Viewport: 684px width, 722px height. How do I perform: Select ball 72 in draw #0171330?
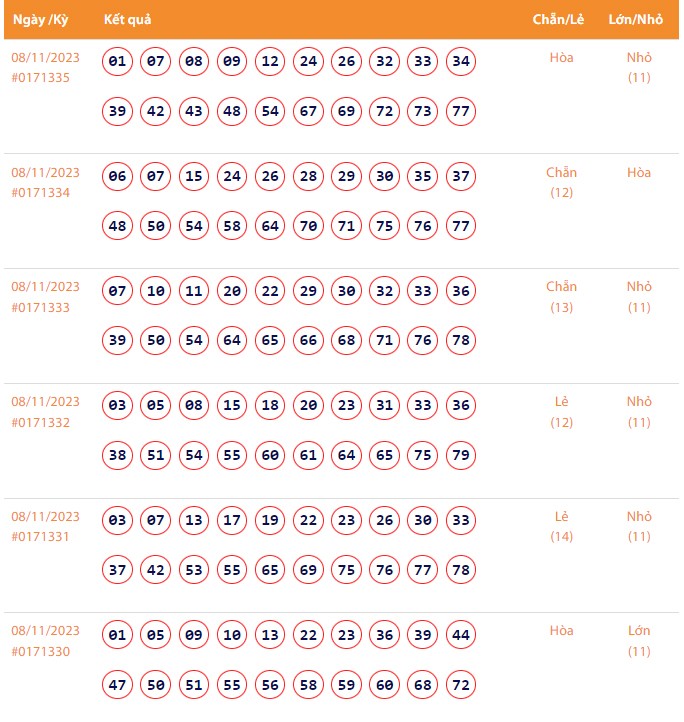(x=461, y=685)
